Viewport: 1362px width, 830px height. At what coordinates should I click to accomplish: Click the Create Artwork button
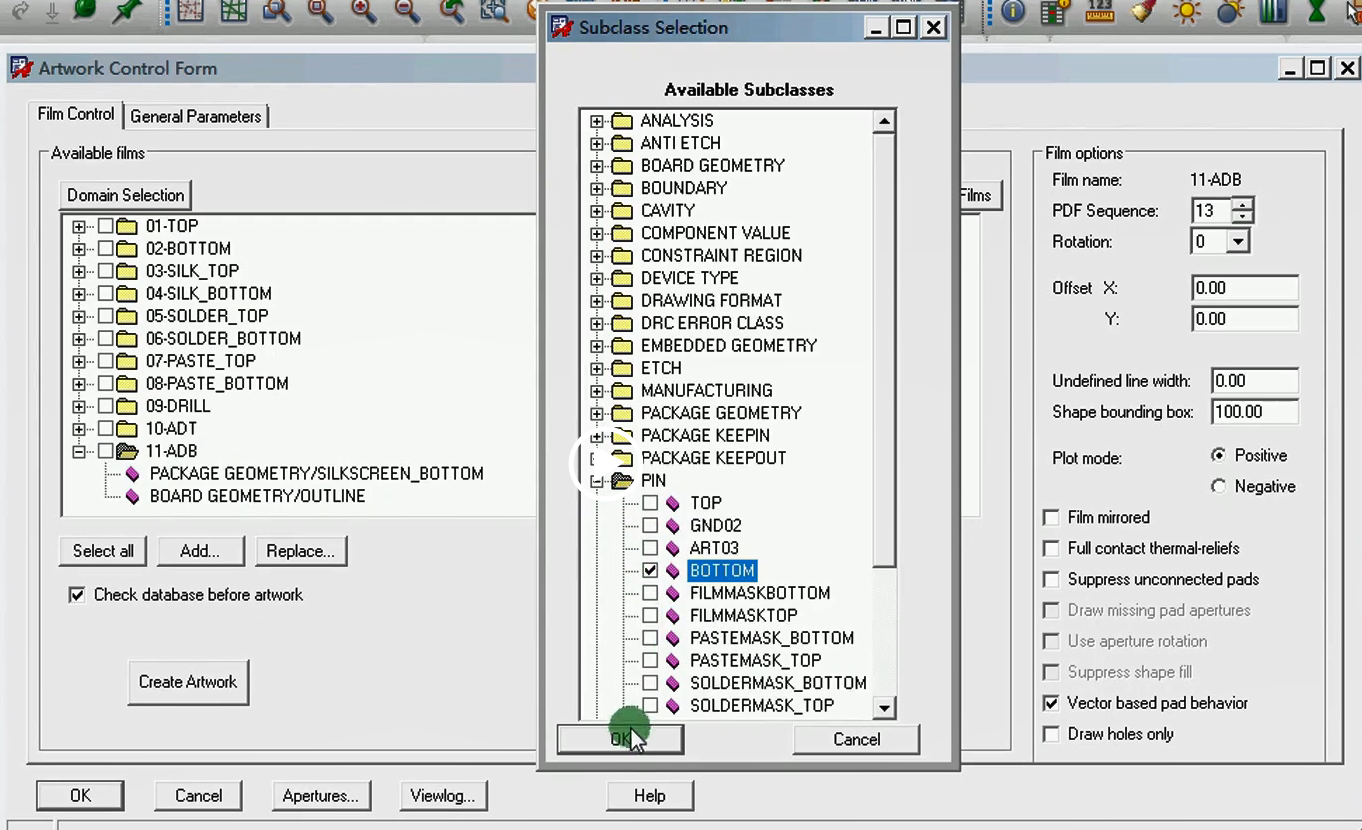(x=188, y=682)
